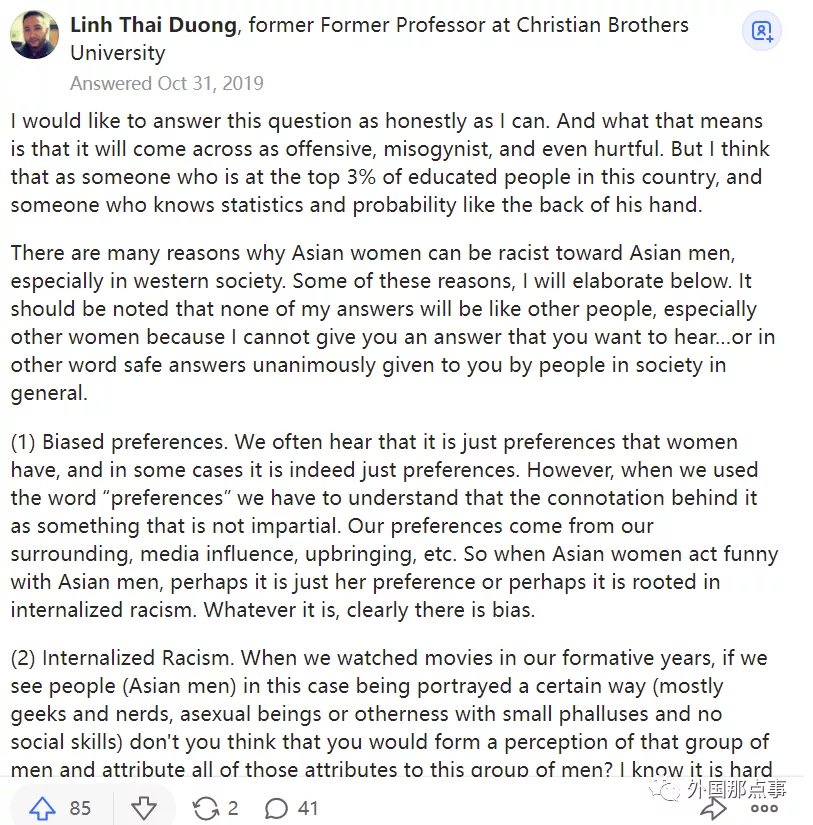The image size is (813, 825).
Task: Open the three-dot more options menu
Action: pyautogui.click(x=765, y=808)
